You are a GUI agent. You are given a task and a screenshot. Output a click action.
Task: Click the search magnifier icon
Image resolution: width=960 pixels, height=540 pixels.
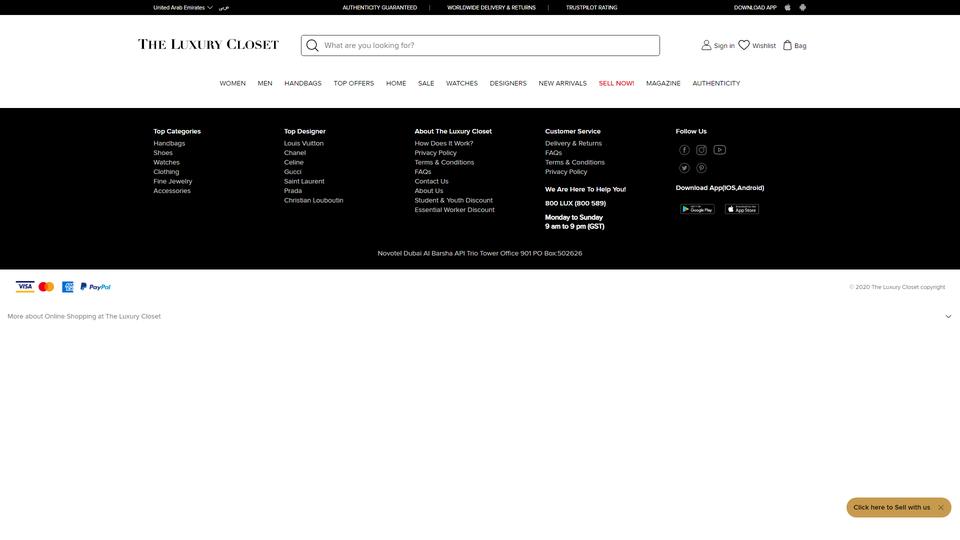point(312,45)
